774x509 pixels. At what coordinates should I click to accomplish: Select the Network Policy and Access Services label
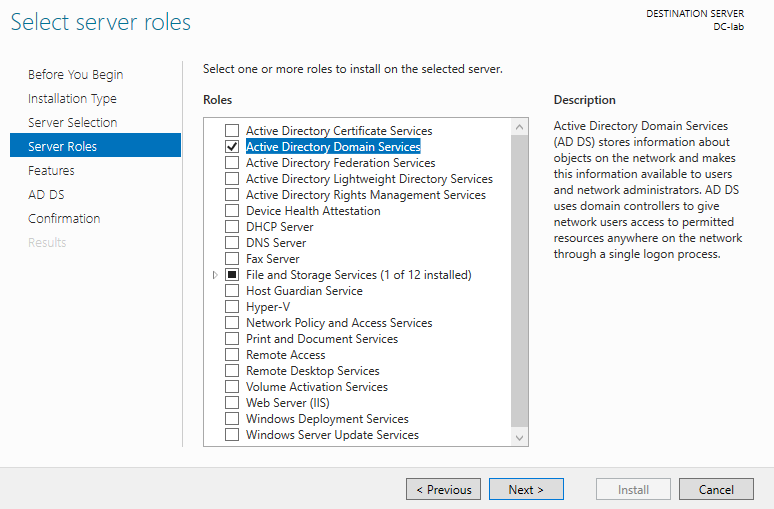[x=339, y=323]
